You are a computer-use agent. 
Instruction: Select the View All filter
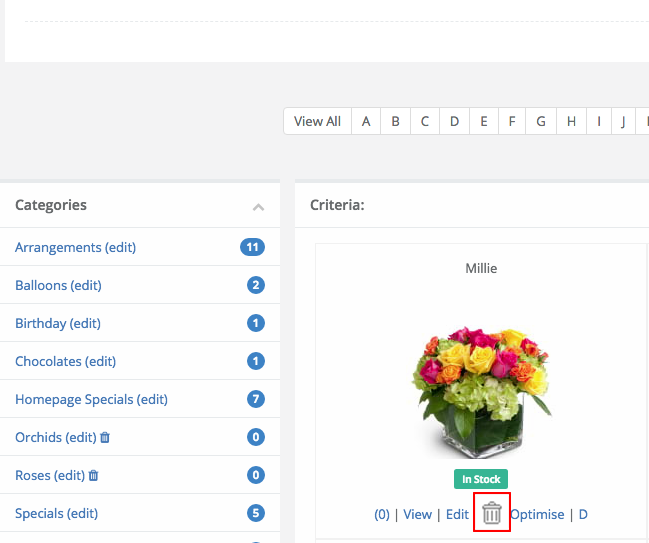click(317, 121)
